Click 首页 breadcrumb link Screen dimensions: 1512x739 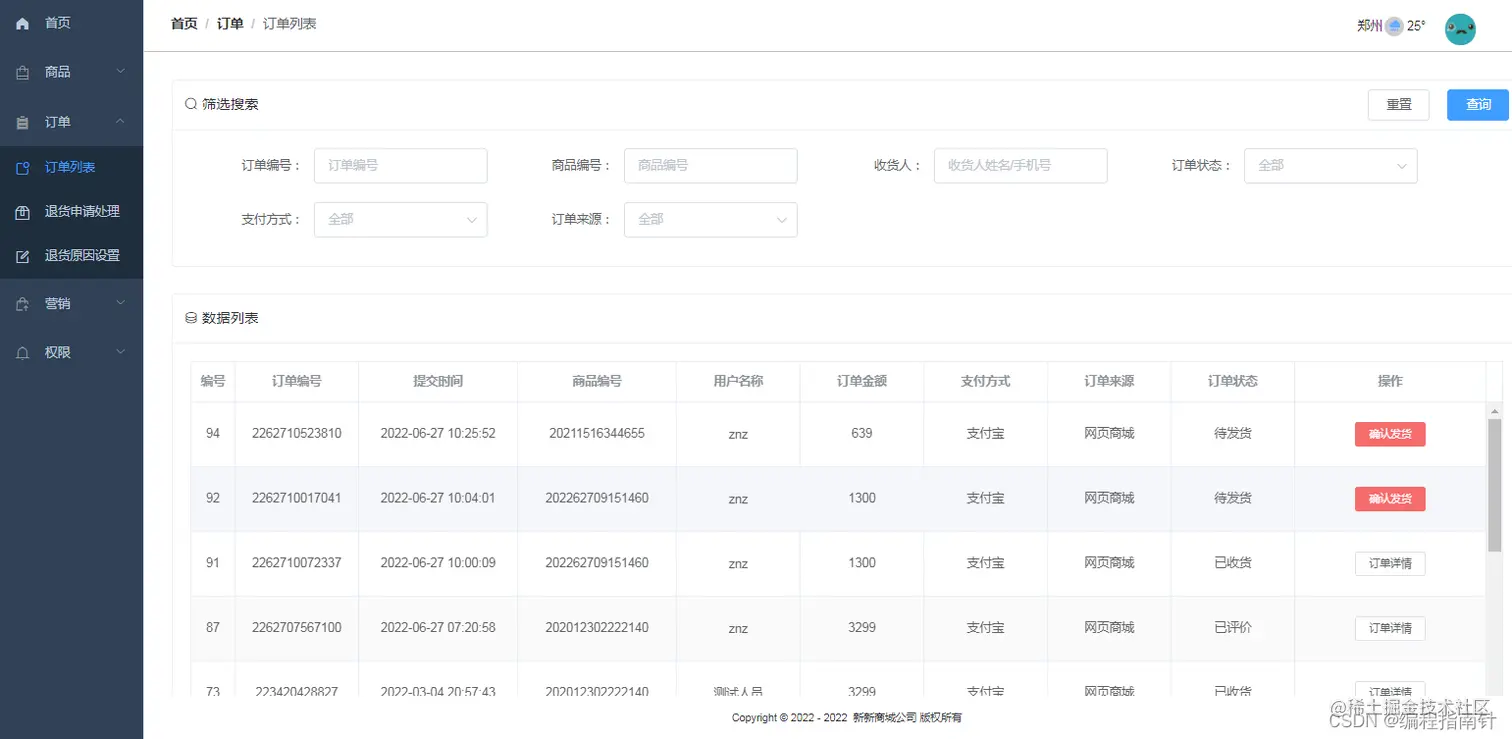pos(184,24)
